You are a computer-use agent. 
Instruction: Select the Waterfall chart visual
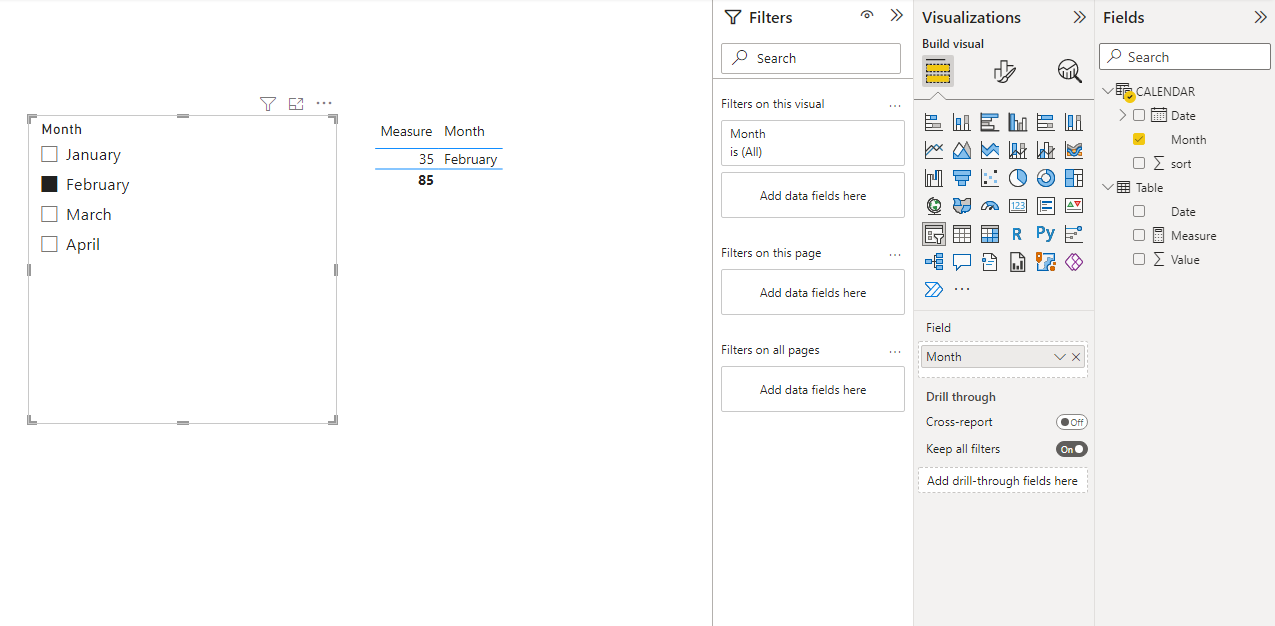pos(934,178)
